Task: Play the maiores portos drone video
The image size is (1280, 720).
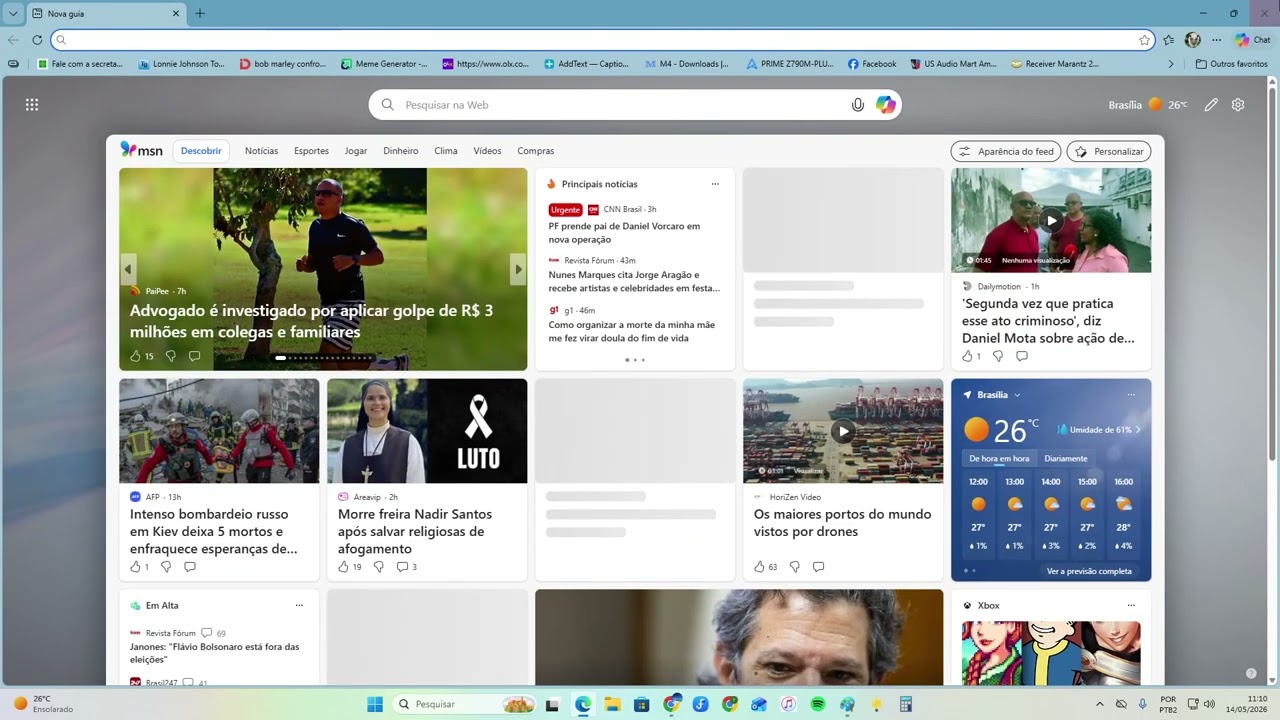Action: tap(843, 431)
